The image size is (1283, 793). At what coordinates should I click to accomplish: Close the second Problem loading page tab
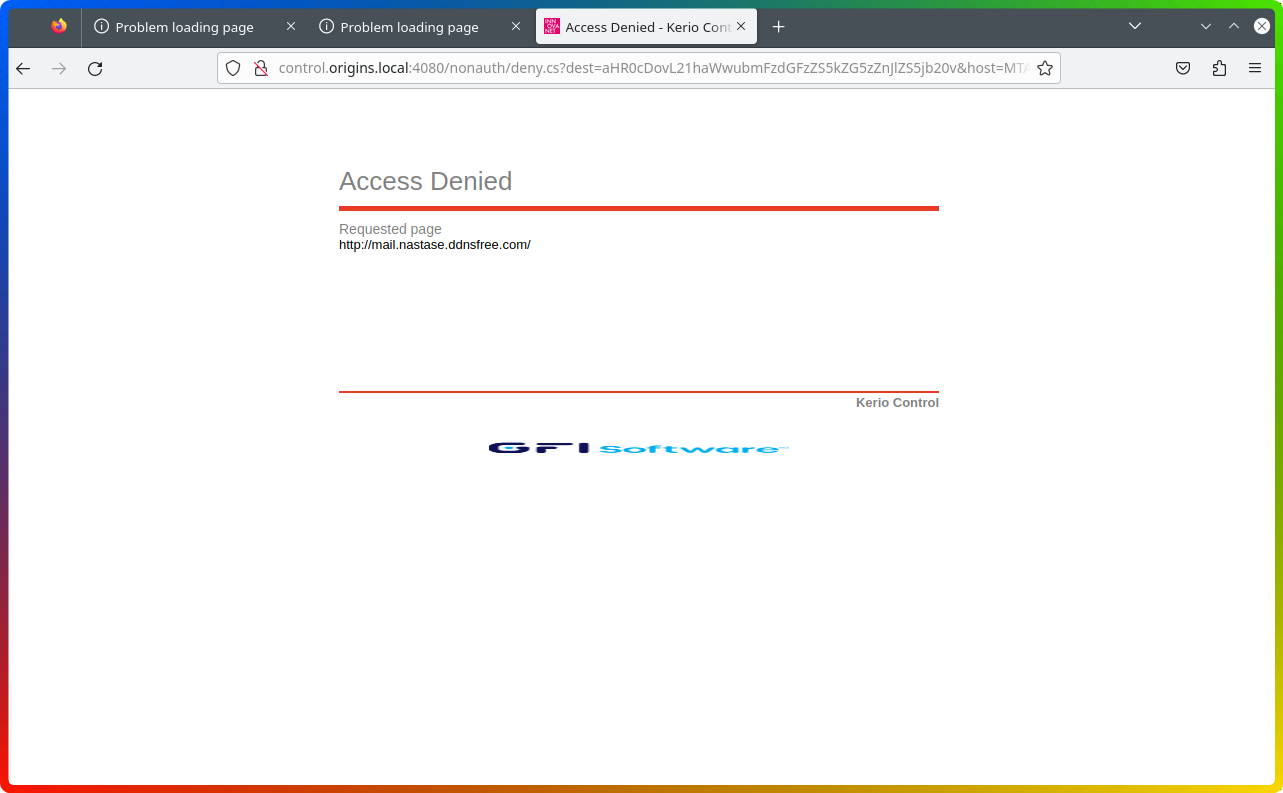pyautogui.click(x=516, y=26)
